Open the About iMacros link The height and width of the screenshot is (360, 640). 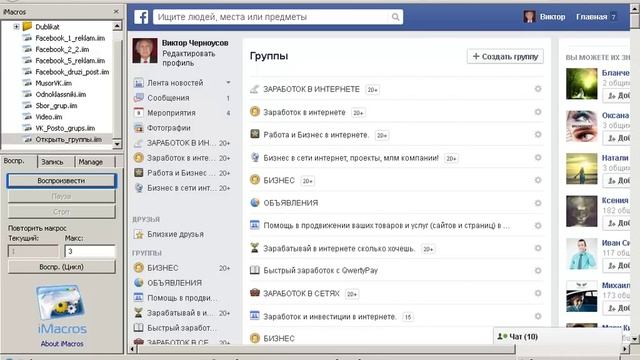tap(62, 344)
